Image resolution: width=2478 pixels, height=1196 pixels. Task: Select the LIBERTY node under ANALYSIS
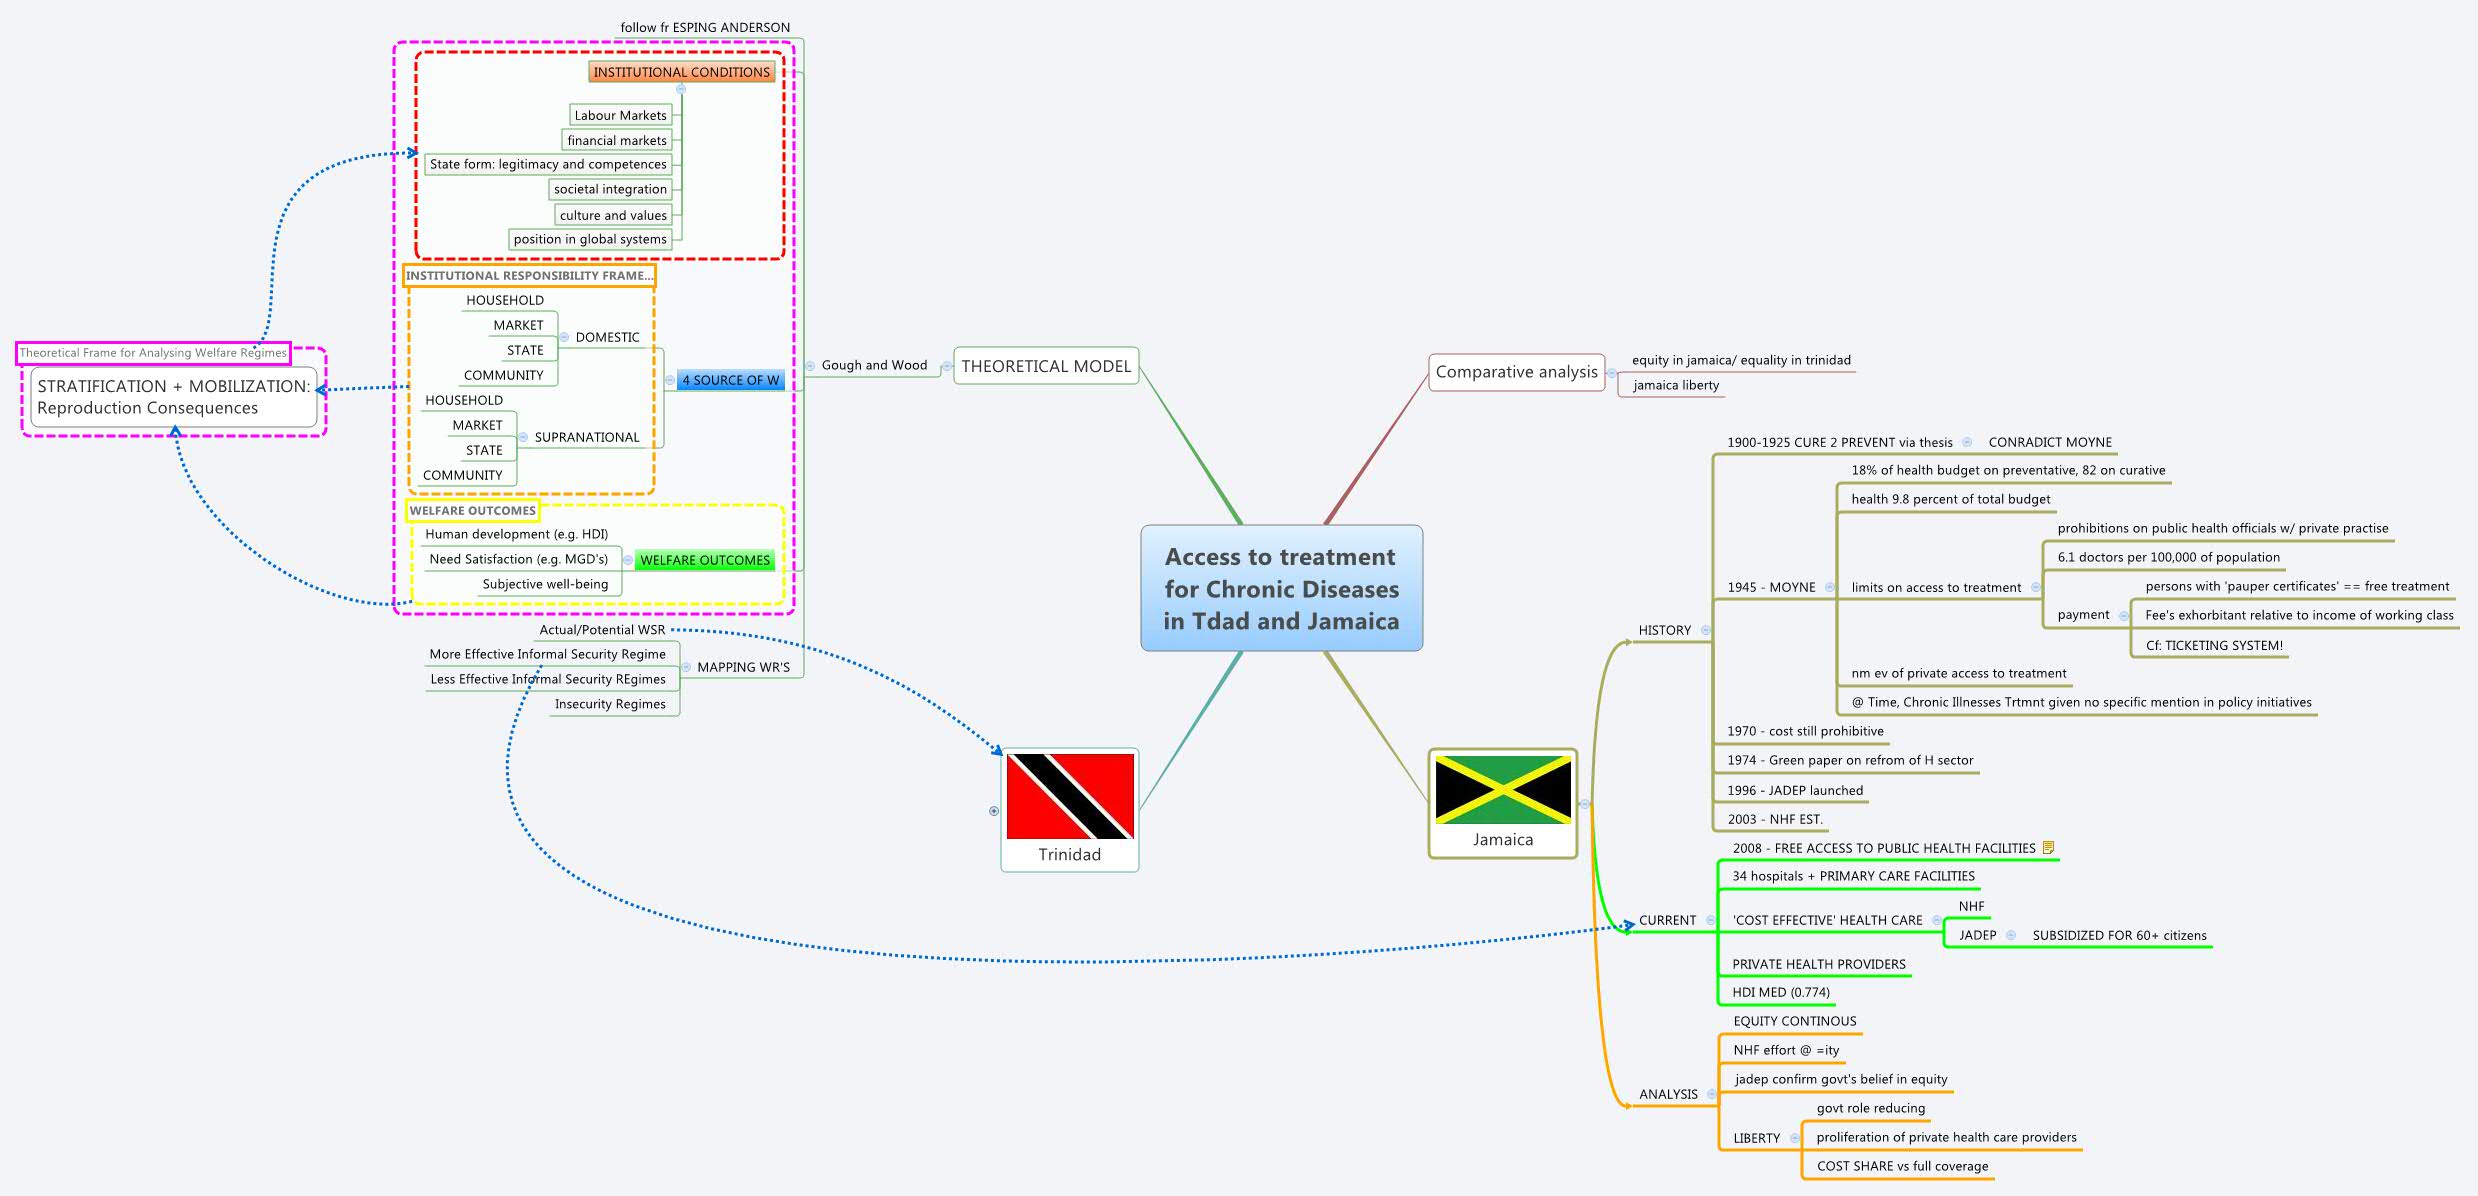(x=1757, y=1137)
